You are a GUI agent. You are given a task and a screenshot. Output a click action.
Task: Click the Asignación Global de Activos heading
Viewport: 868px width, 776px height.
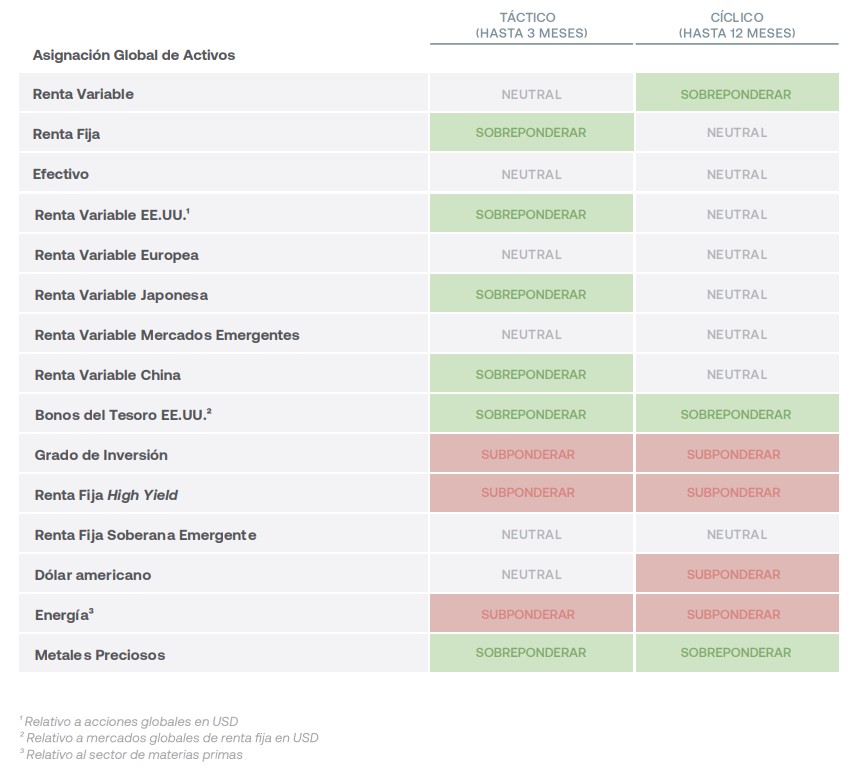tap(134, 55)
